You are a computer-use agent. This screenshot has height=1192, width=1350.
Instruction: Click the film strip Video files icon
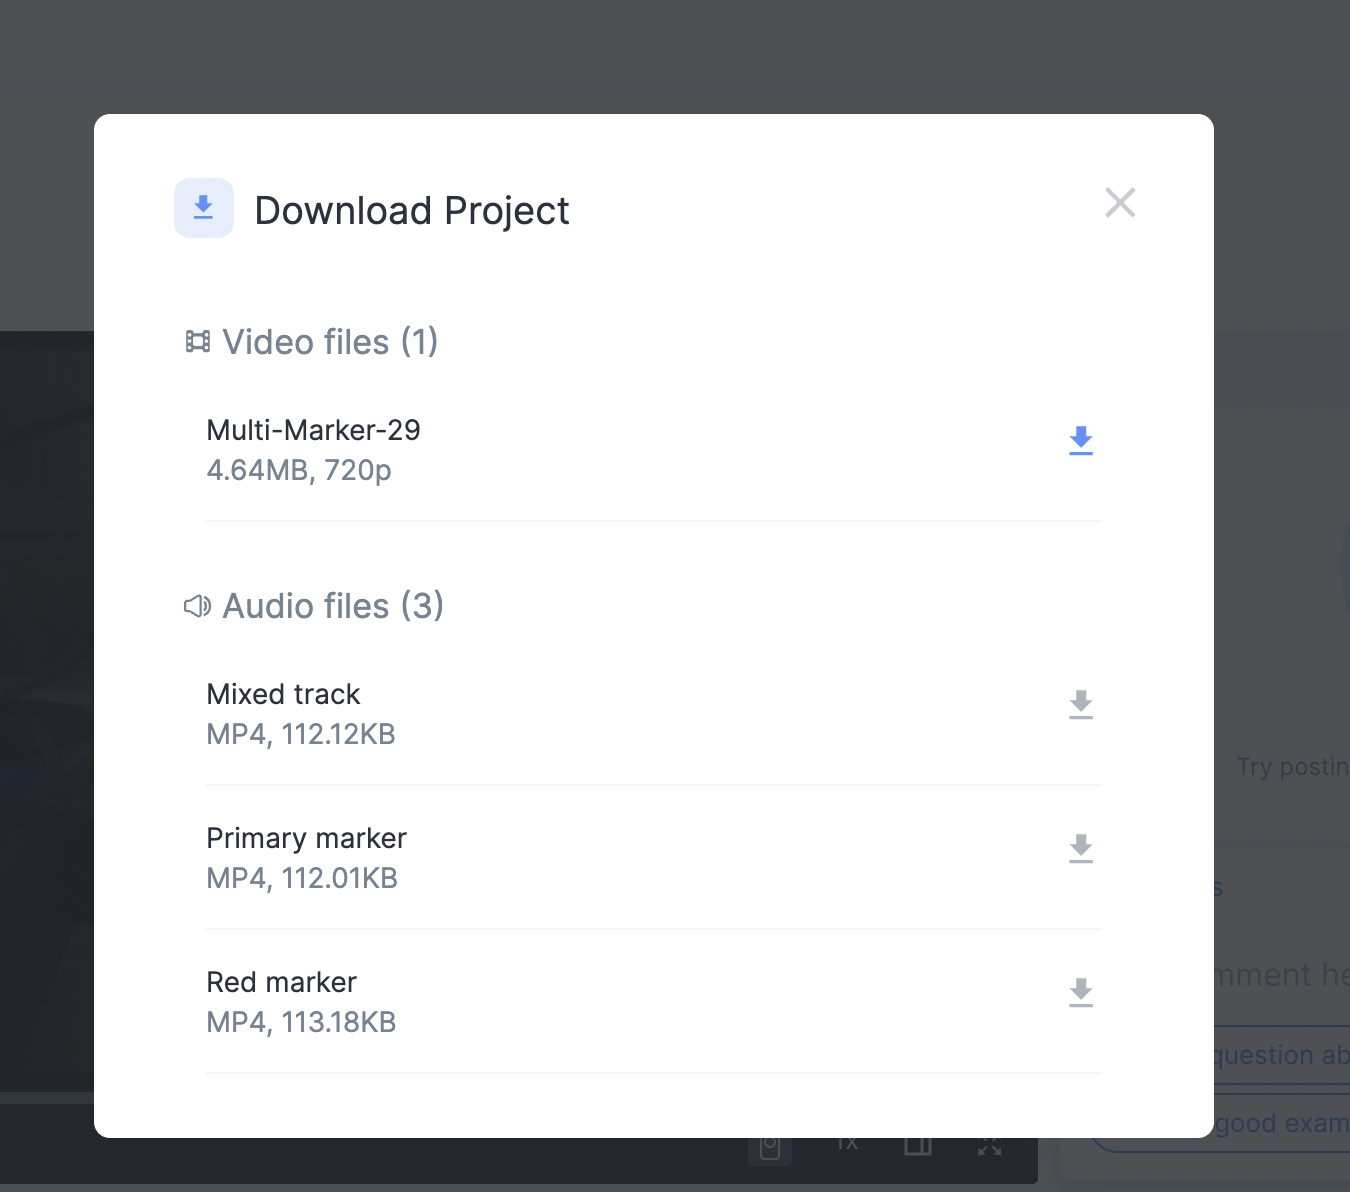(x=198, y=342)
